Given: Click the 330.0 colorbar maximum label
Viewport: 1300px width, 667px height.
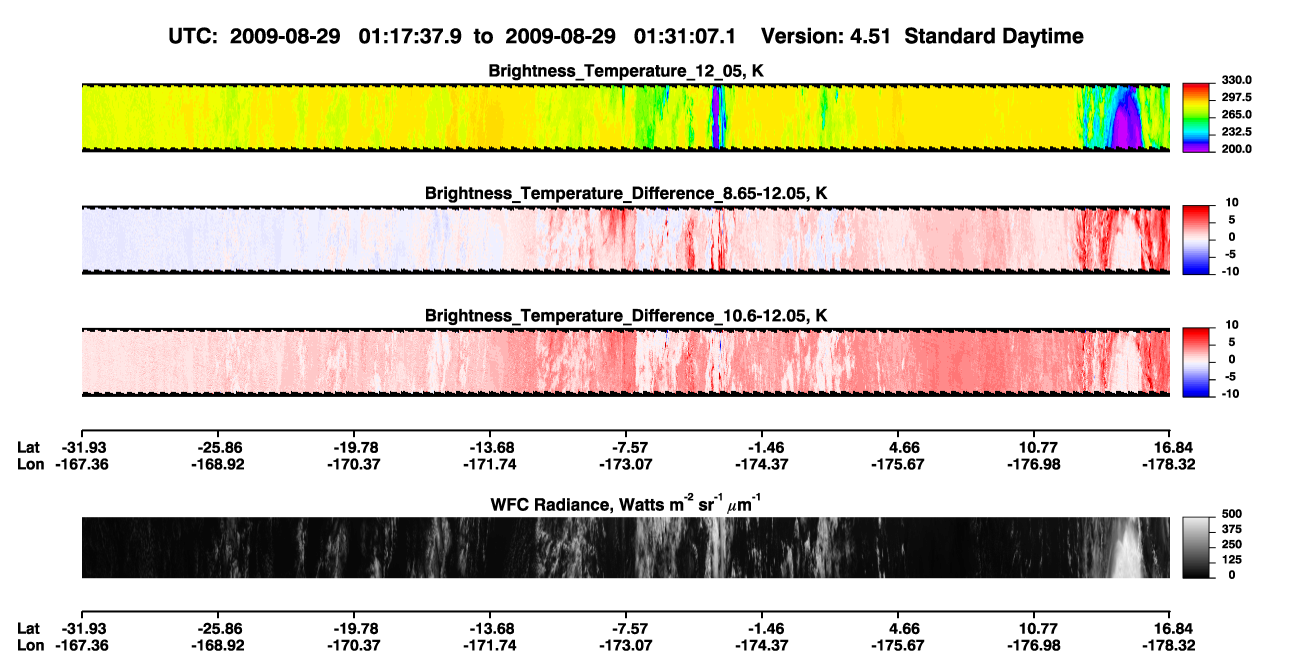Looking at the screenshot, I should 1238,81.
